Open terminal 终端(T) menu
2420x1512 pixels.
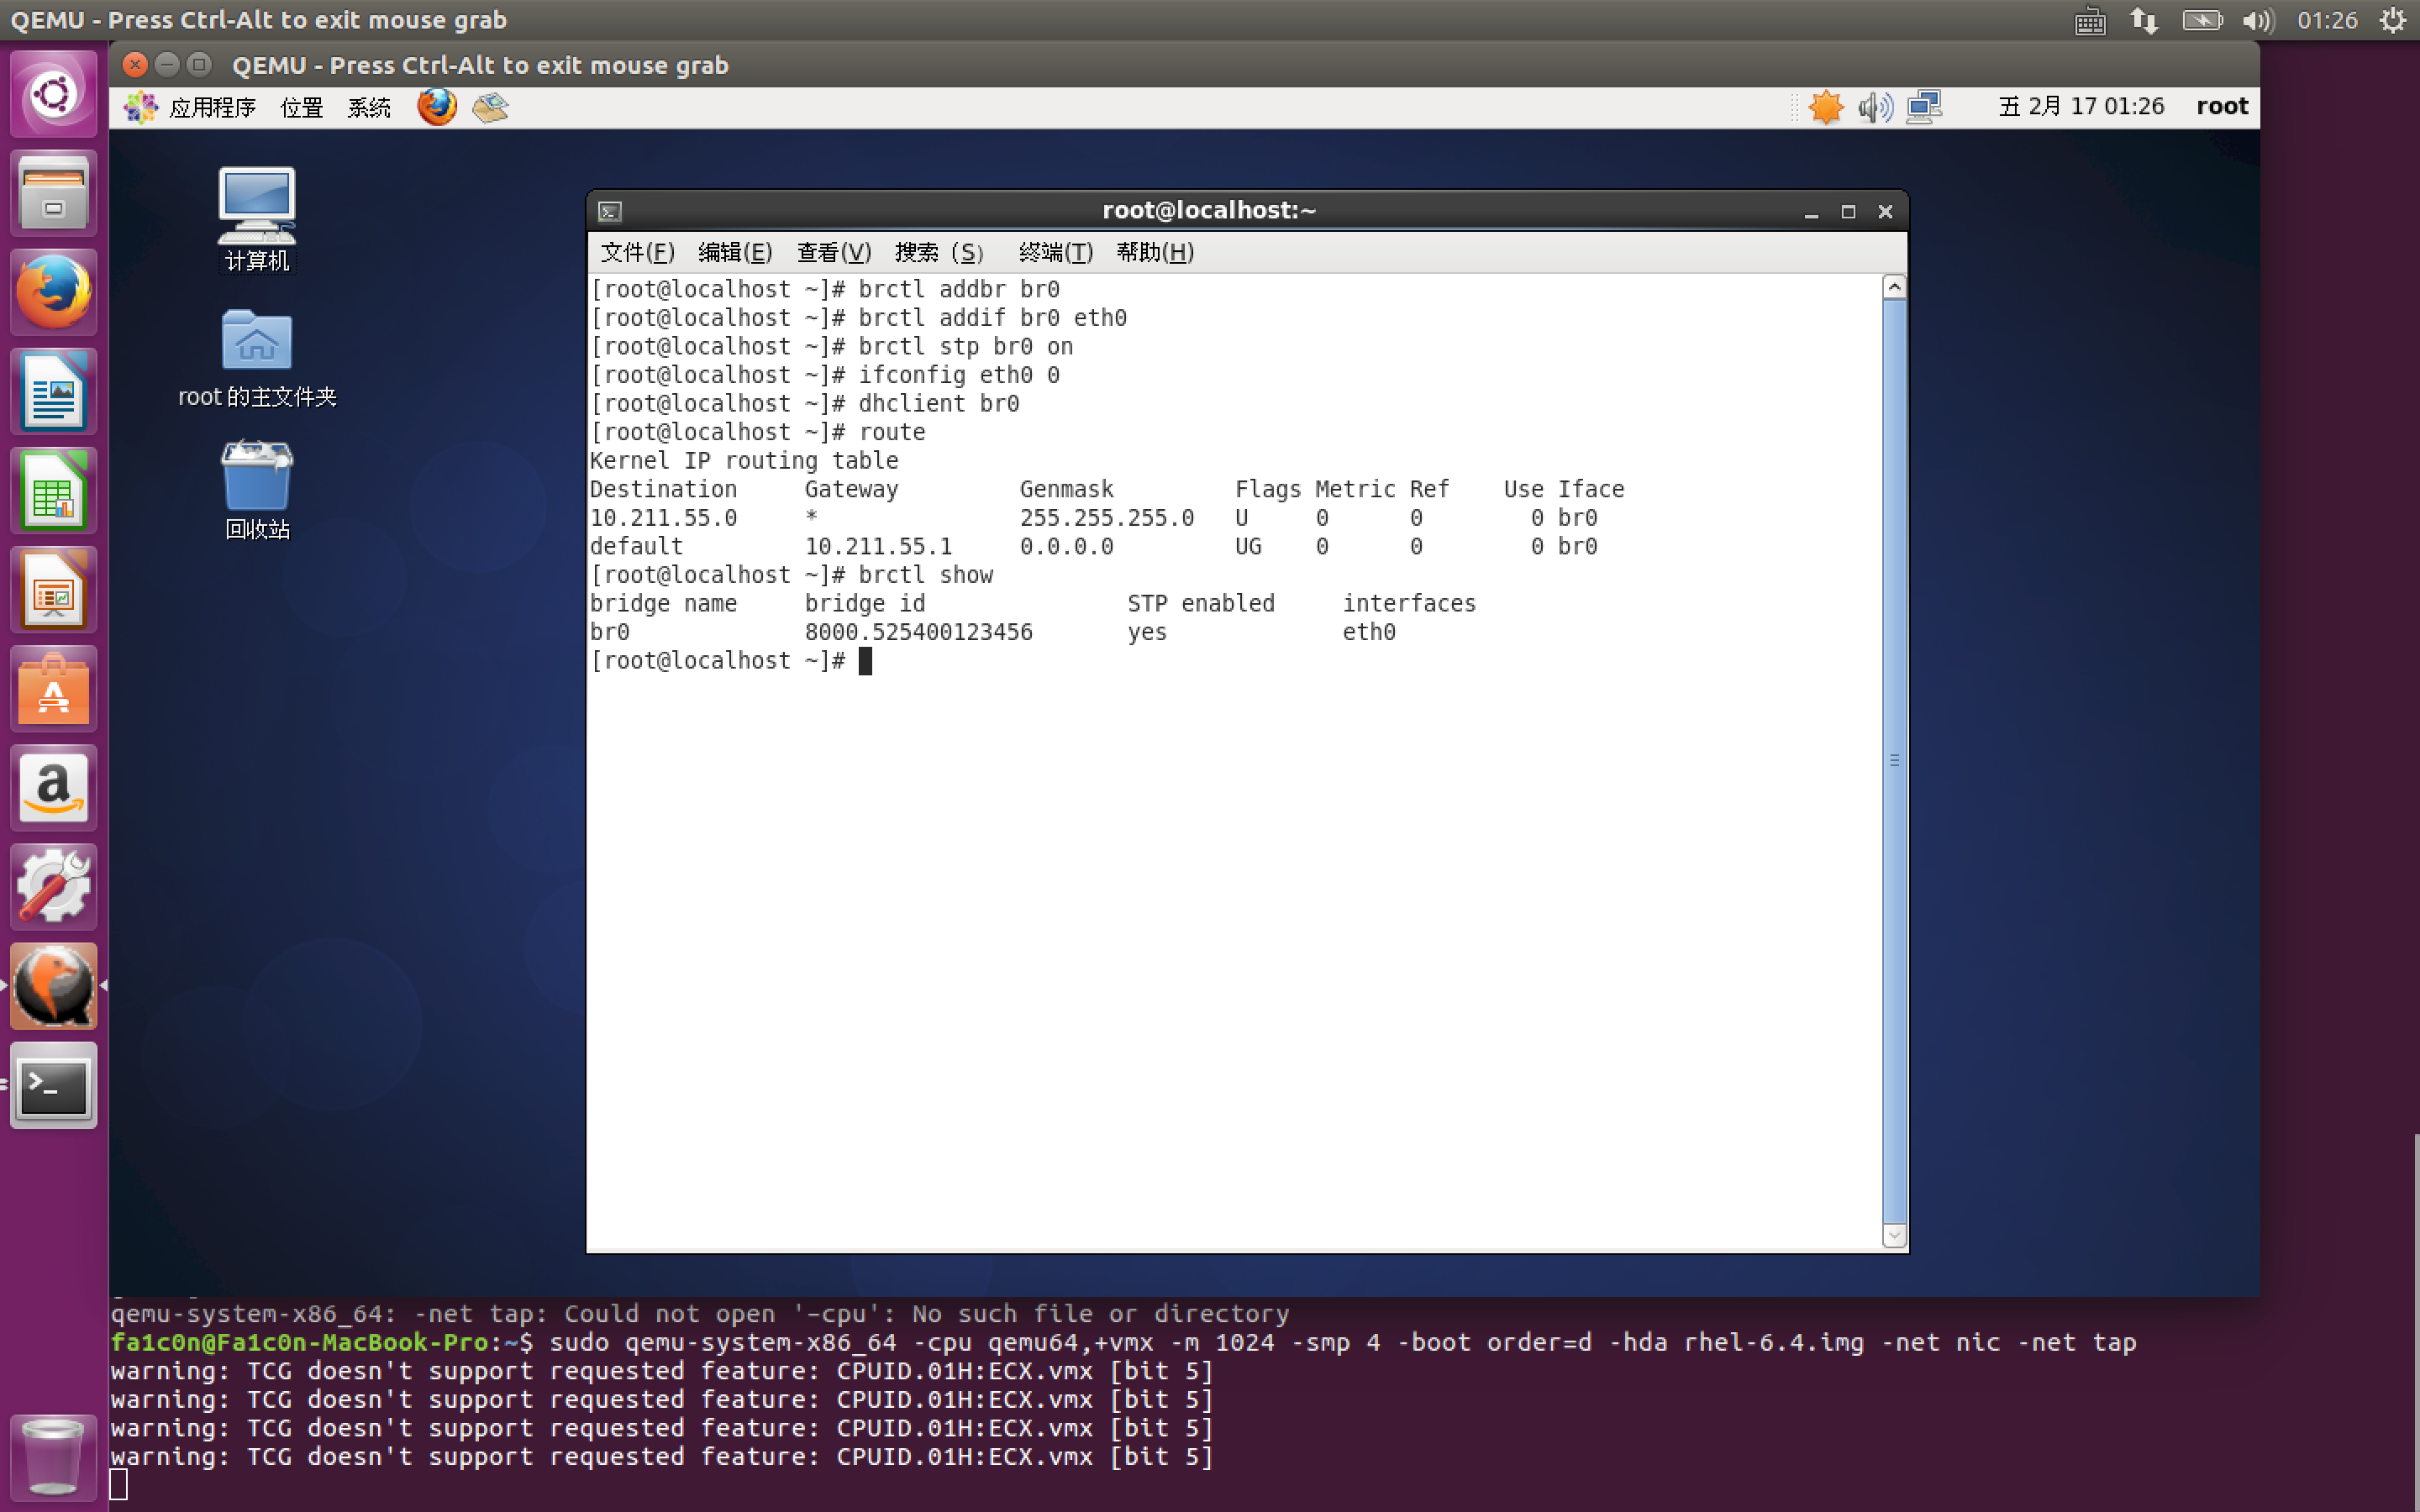1055,252
